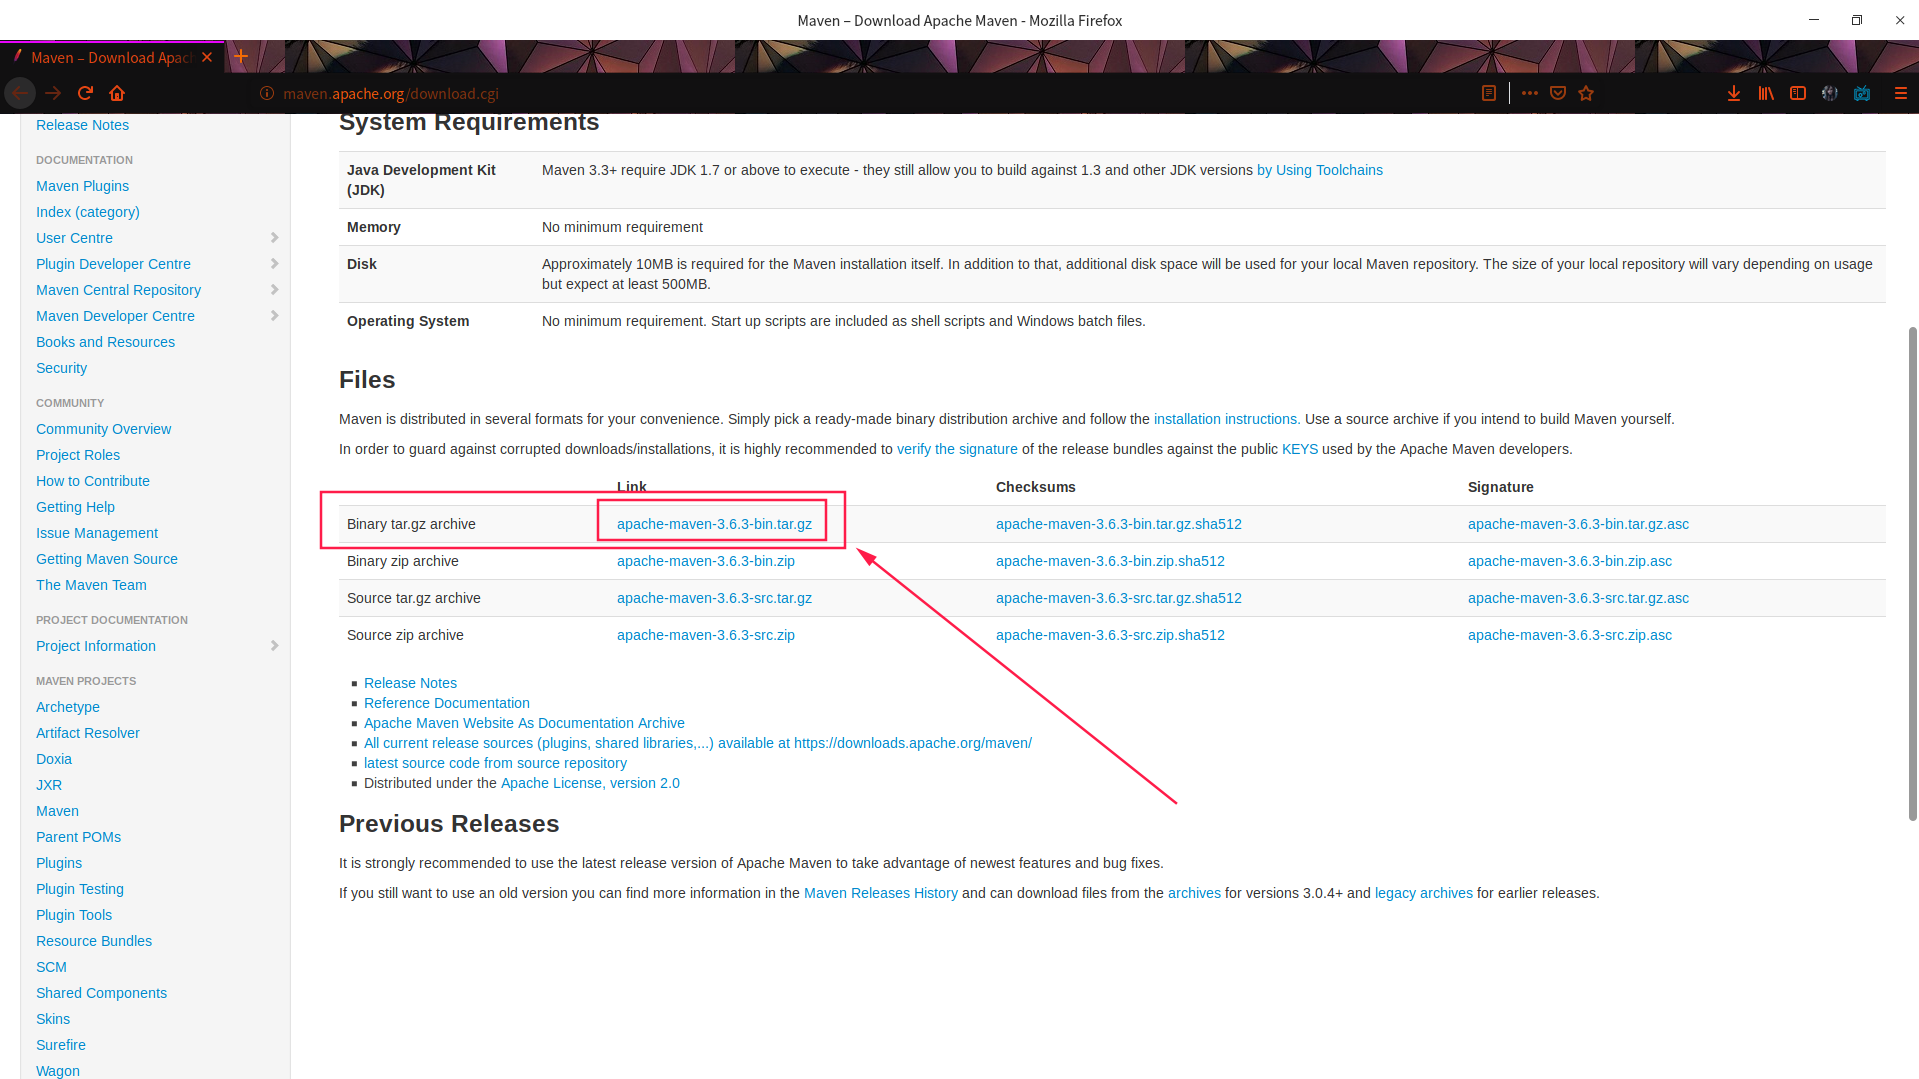This screenshot has height=1079, width=1919.
Task: Open Release Notes in sidebar
Action: (x=82, y=125)
